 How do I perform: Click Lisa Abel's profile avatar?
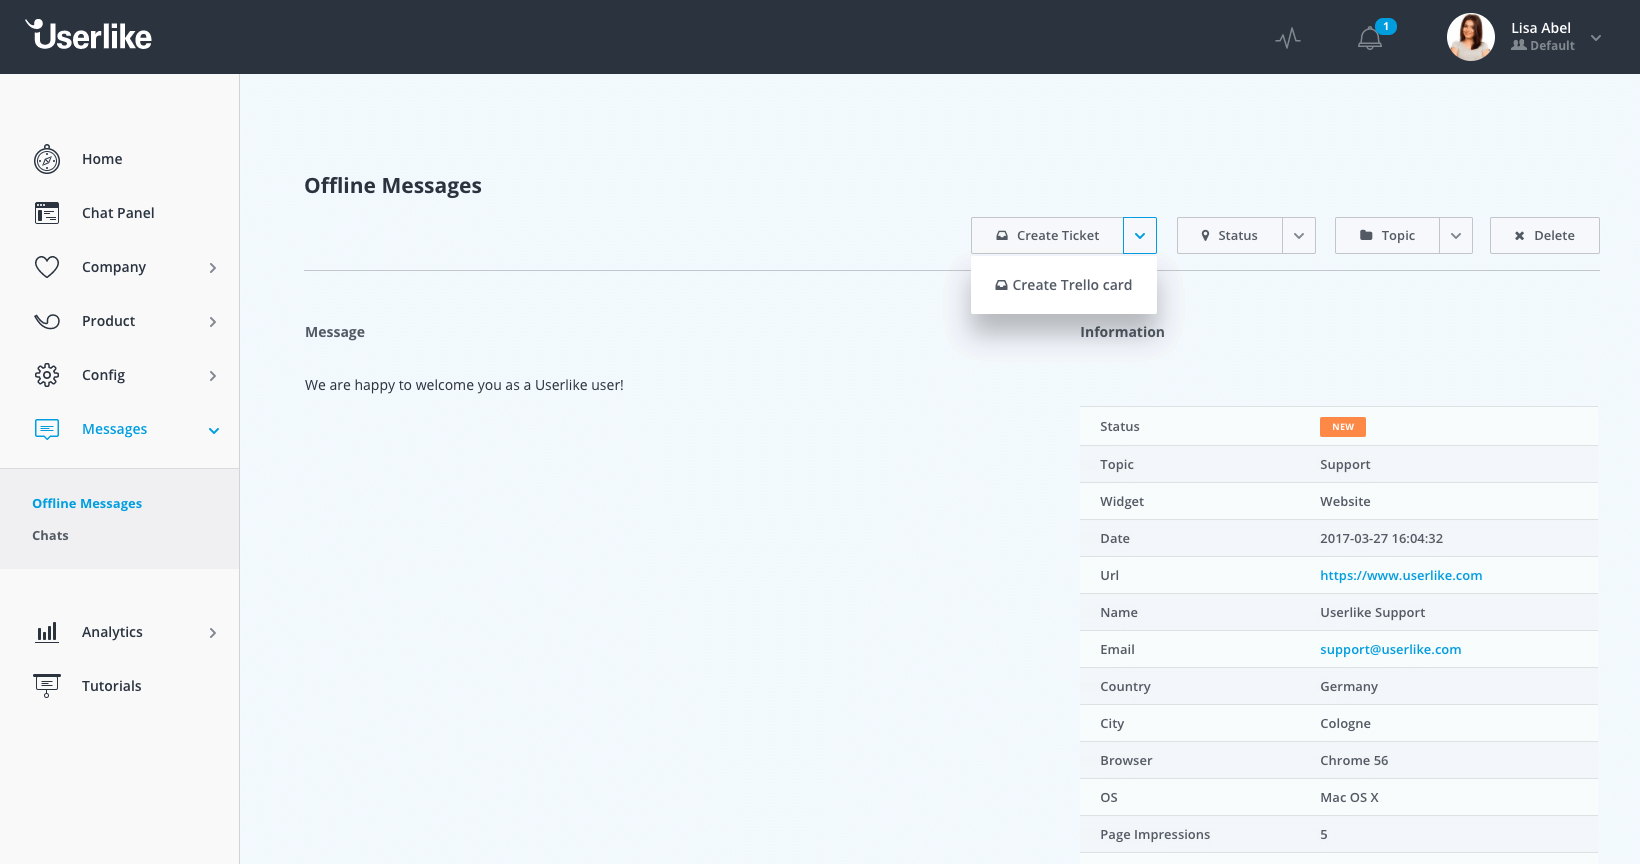click(1470, 37)
